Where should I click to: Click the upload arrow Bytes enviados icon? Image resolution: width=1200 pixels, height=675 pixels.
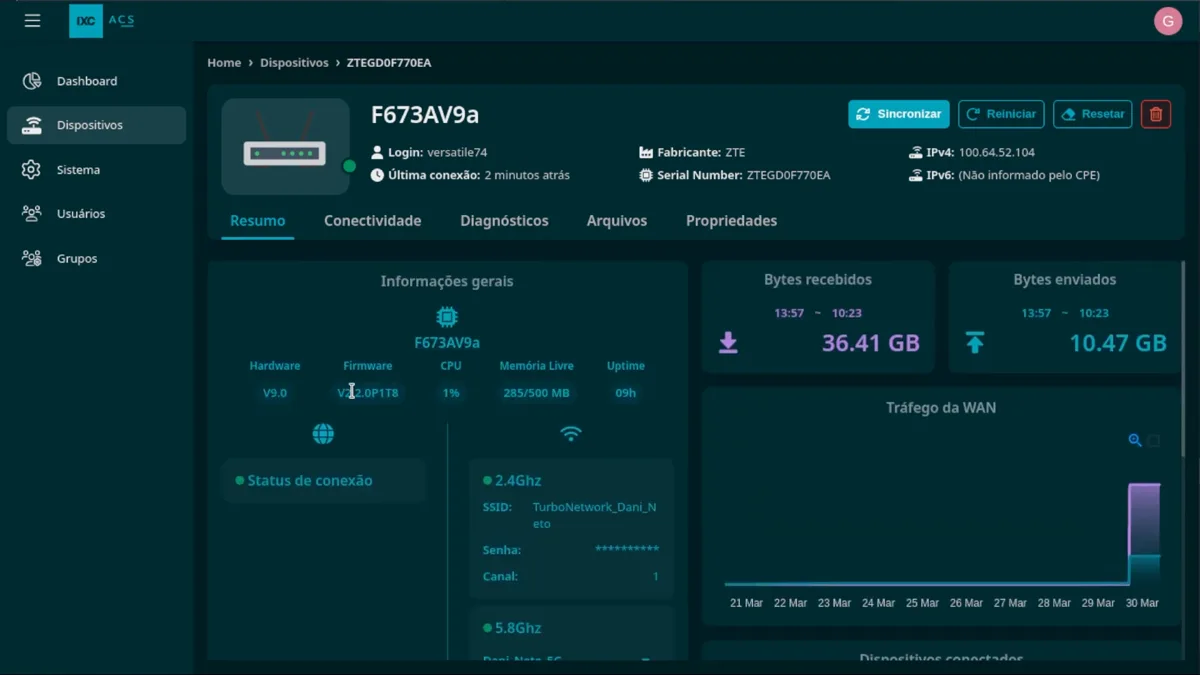[975, 343]
